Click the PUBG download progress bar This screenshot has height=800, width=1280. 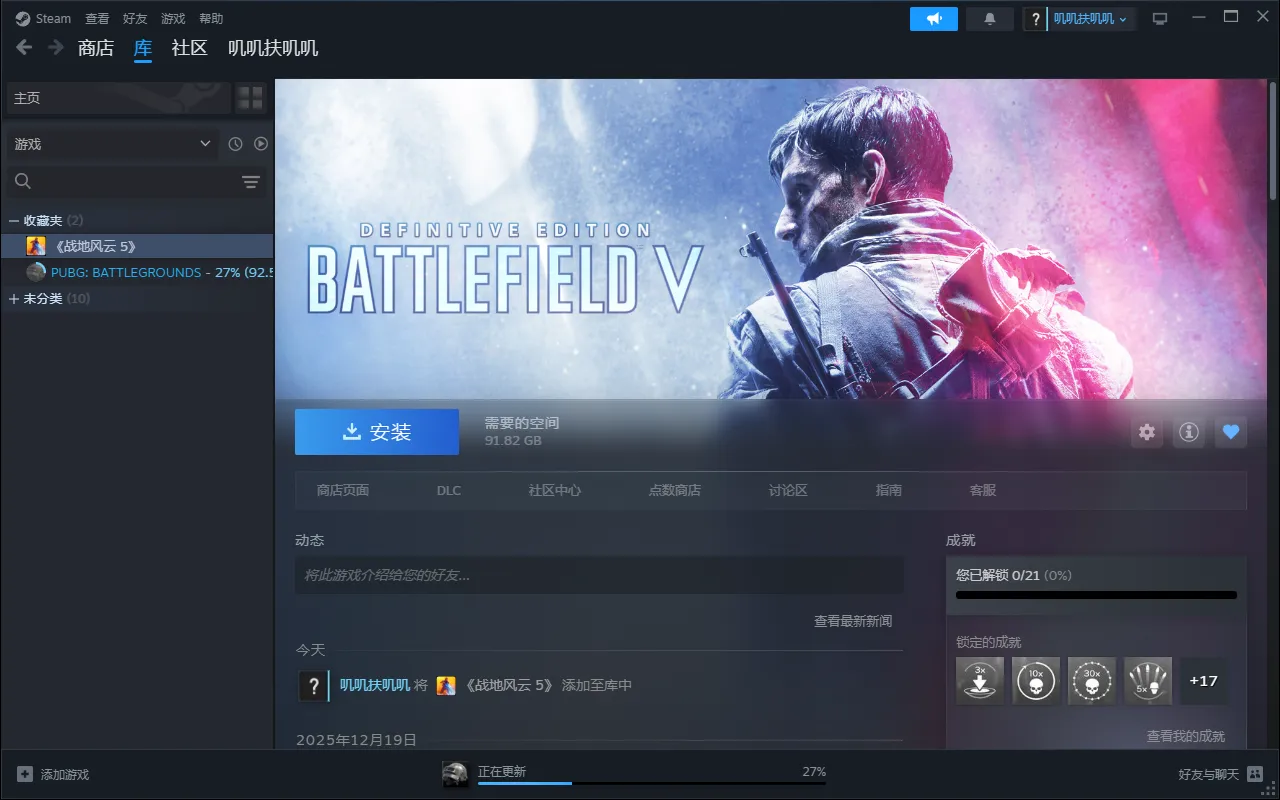(651, 783)
